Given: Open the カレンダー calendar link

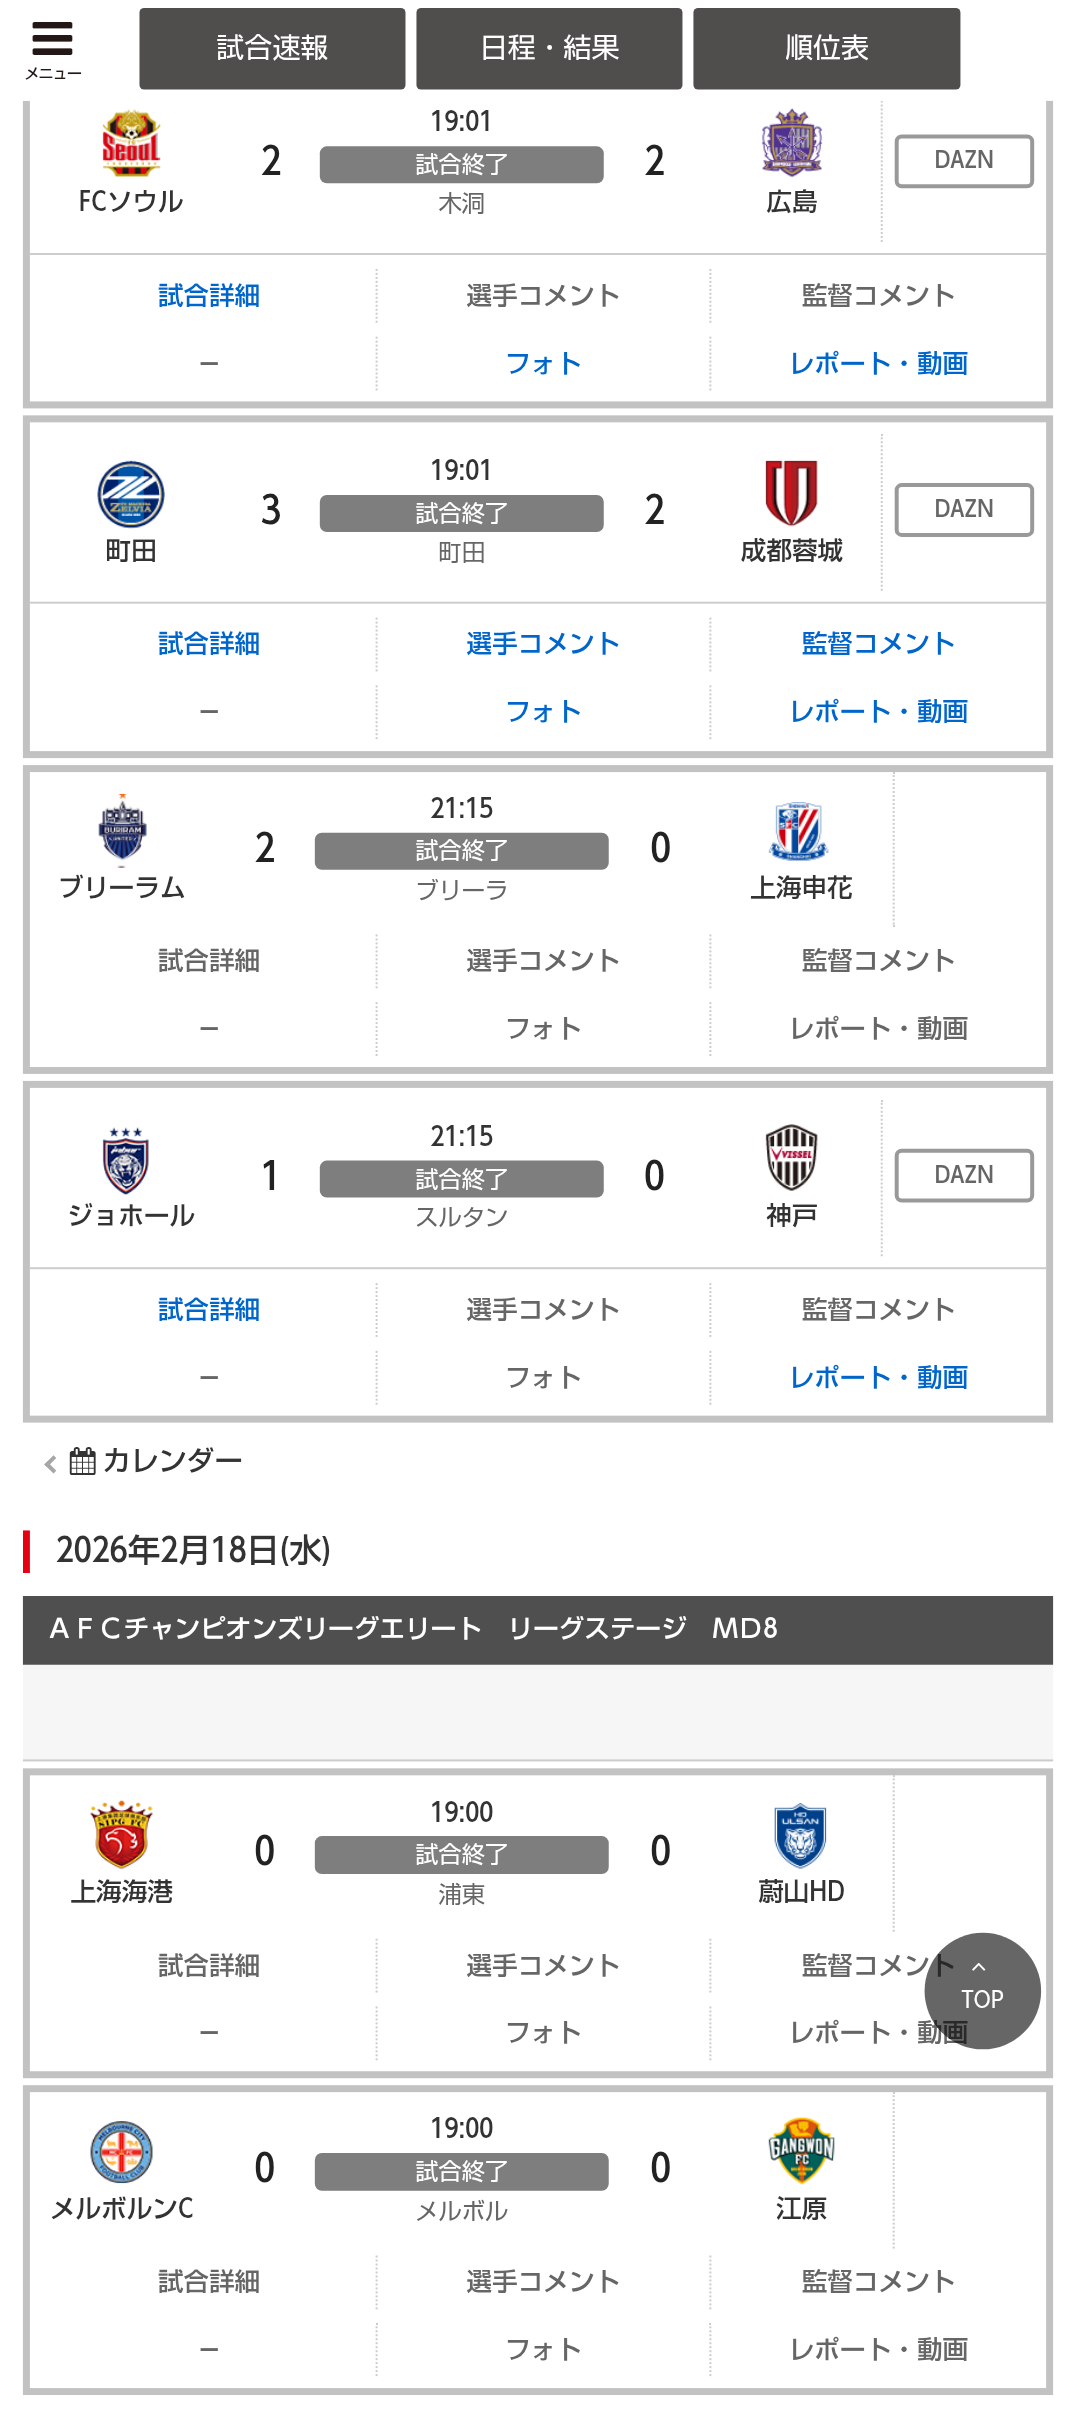Looking at the screenshot, I should click(156, 1461).
